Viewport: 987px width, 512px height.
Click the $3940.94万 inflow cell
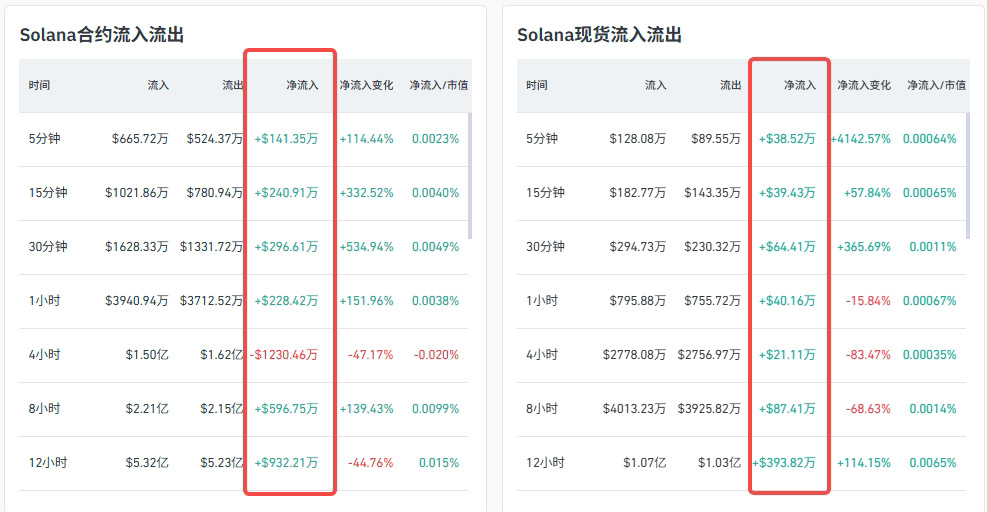[137, 301]
